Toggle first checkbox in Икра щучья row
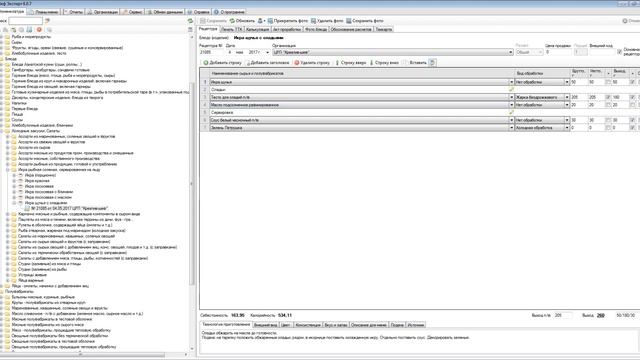Image resolution: width=640 pixels, height=360 pixels. pos(608,82)
